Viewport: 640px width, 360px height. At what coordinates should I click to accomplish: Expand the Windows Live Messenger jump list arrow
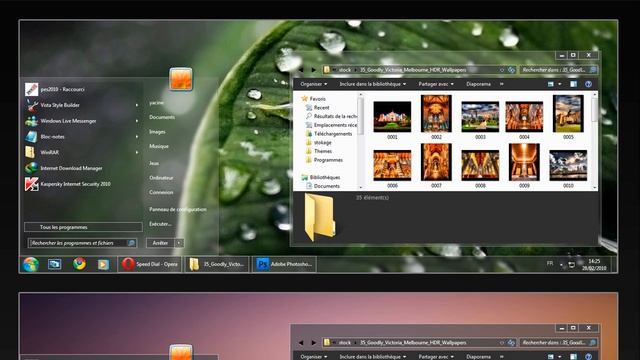click(137, 121)
